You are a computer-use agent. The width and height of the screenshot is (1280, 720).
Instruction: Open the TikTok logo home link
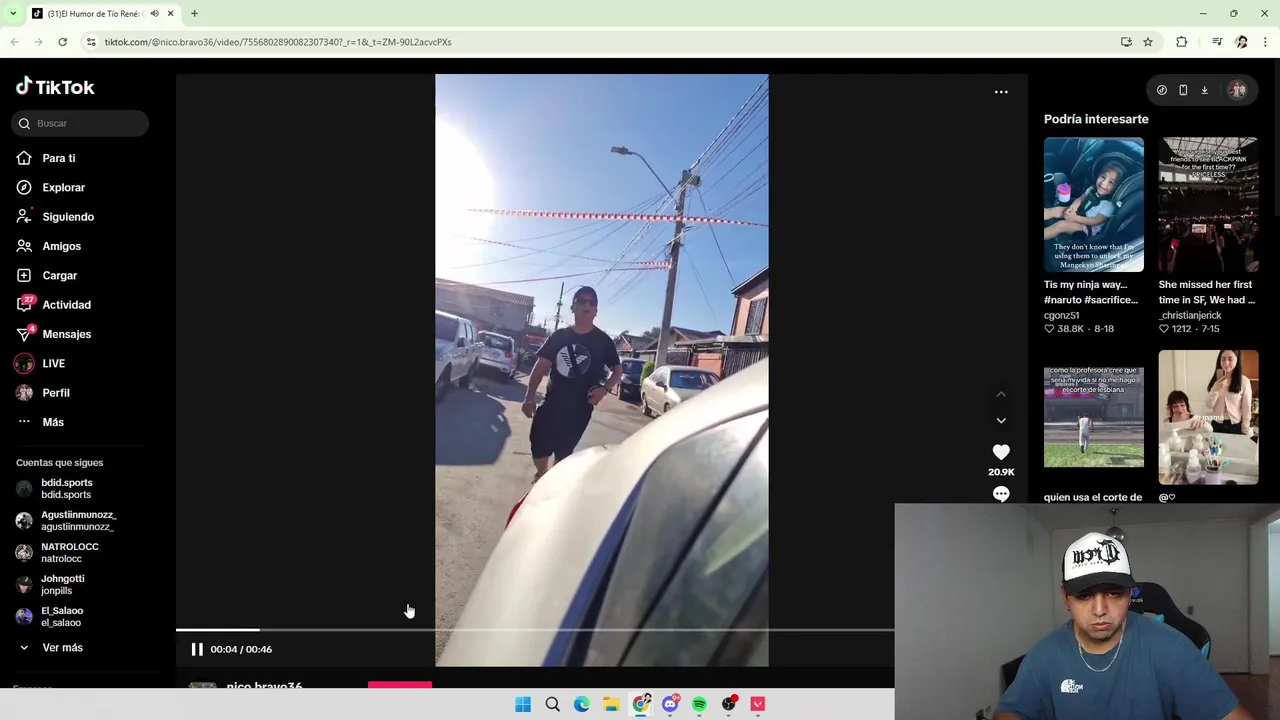(x=55, y=87)
